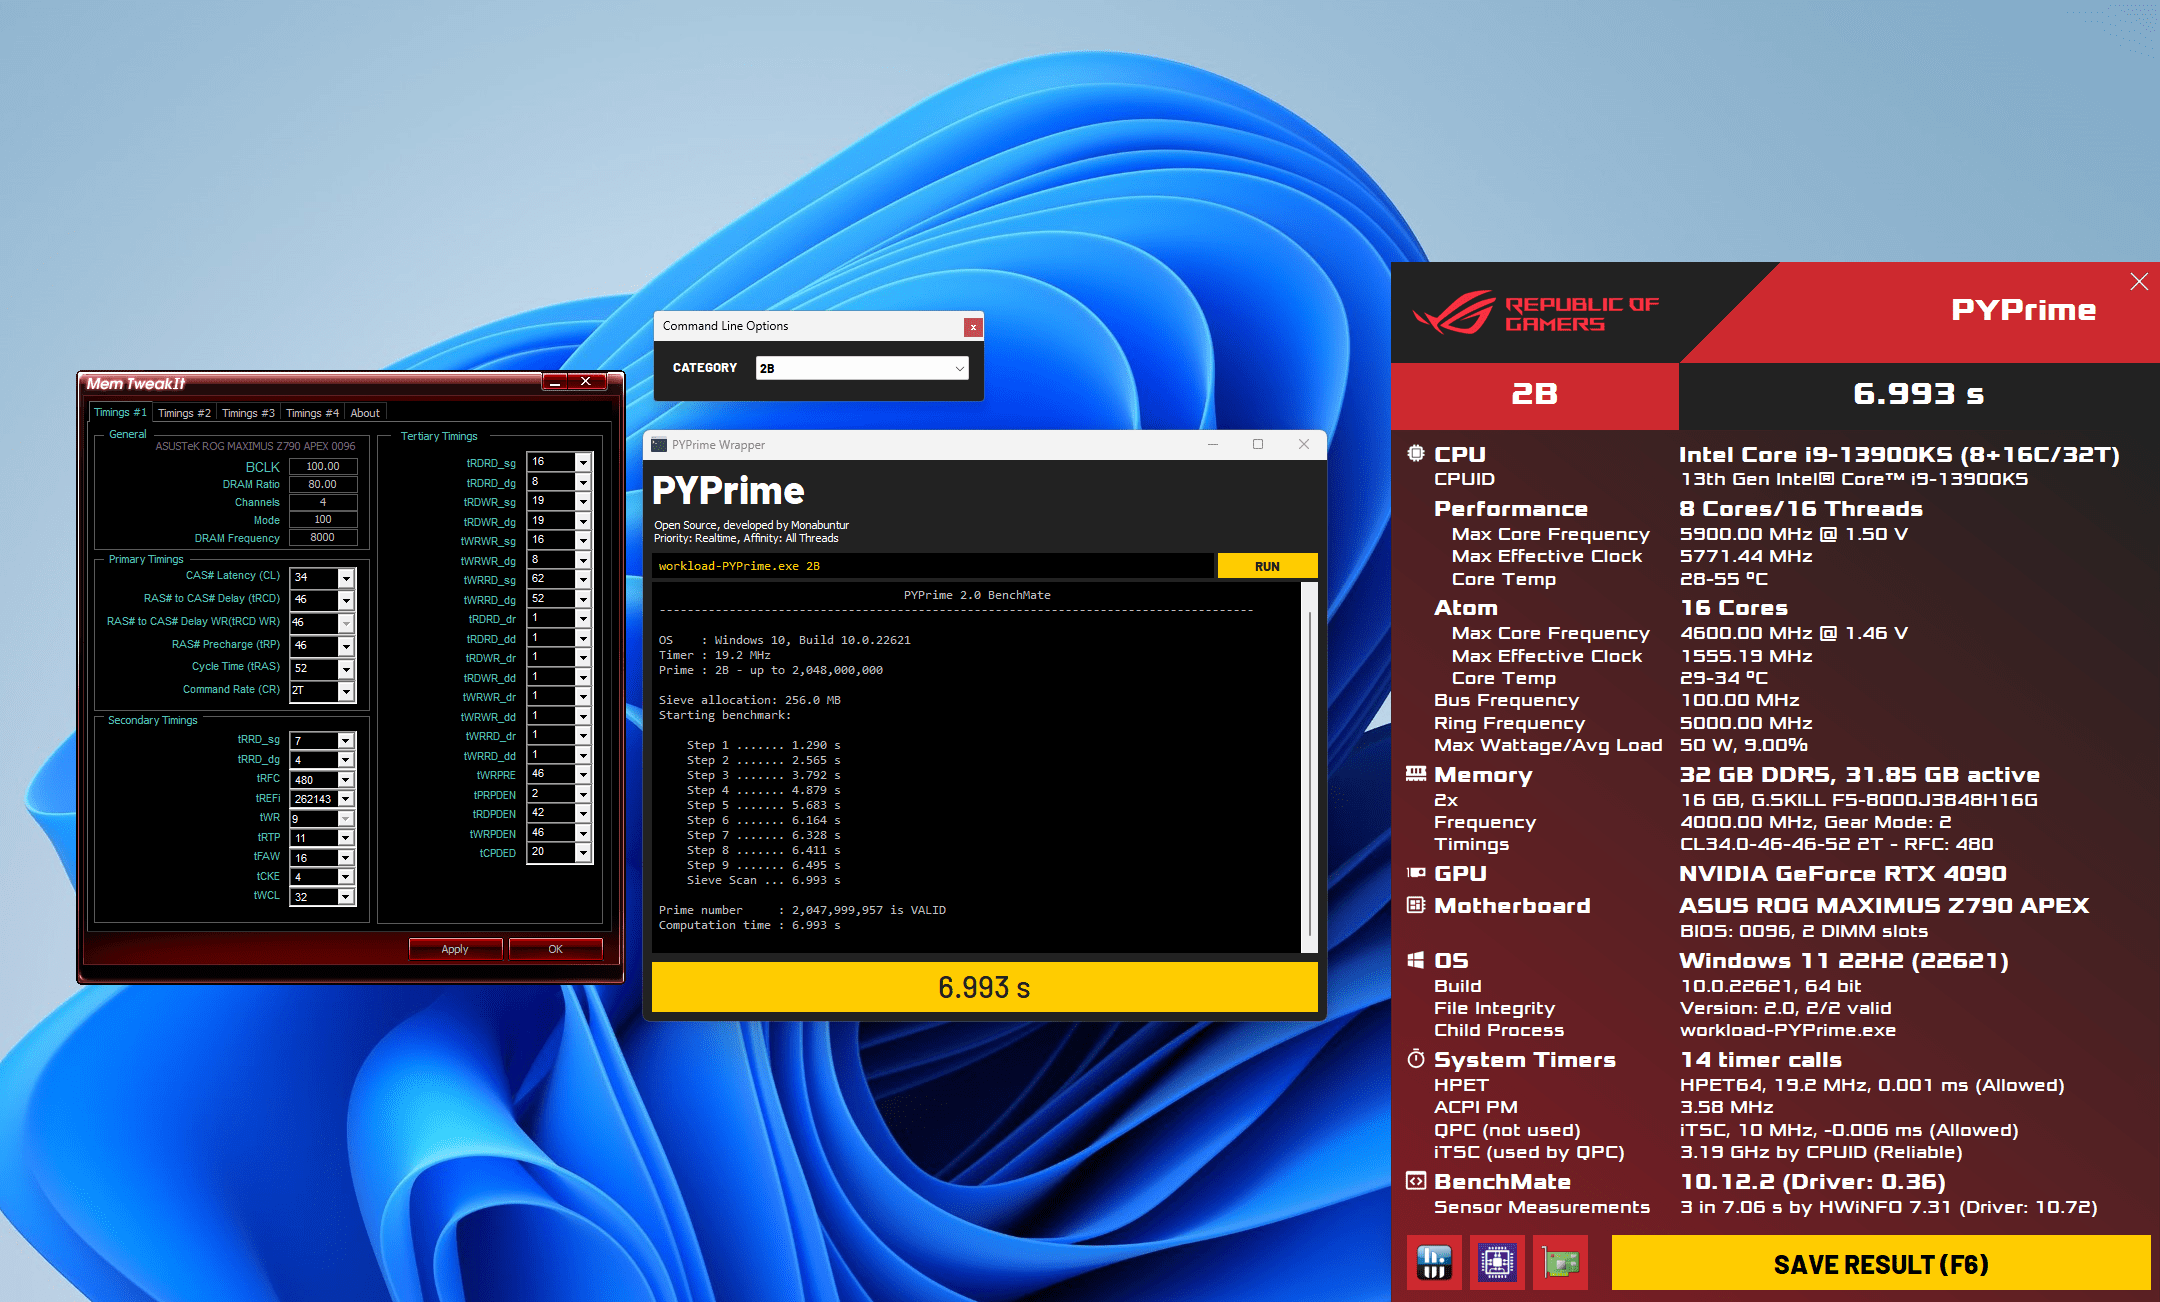
Task: Click SAVE RESULT (F6) button
Action: pyautogui.click(x=1880, y=1264)
